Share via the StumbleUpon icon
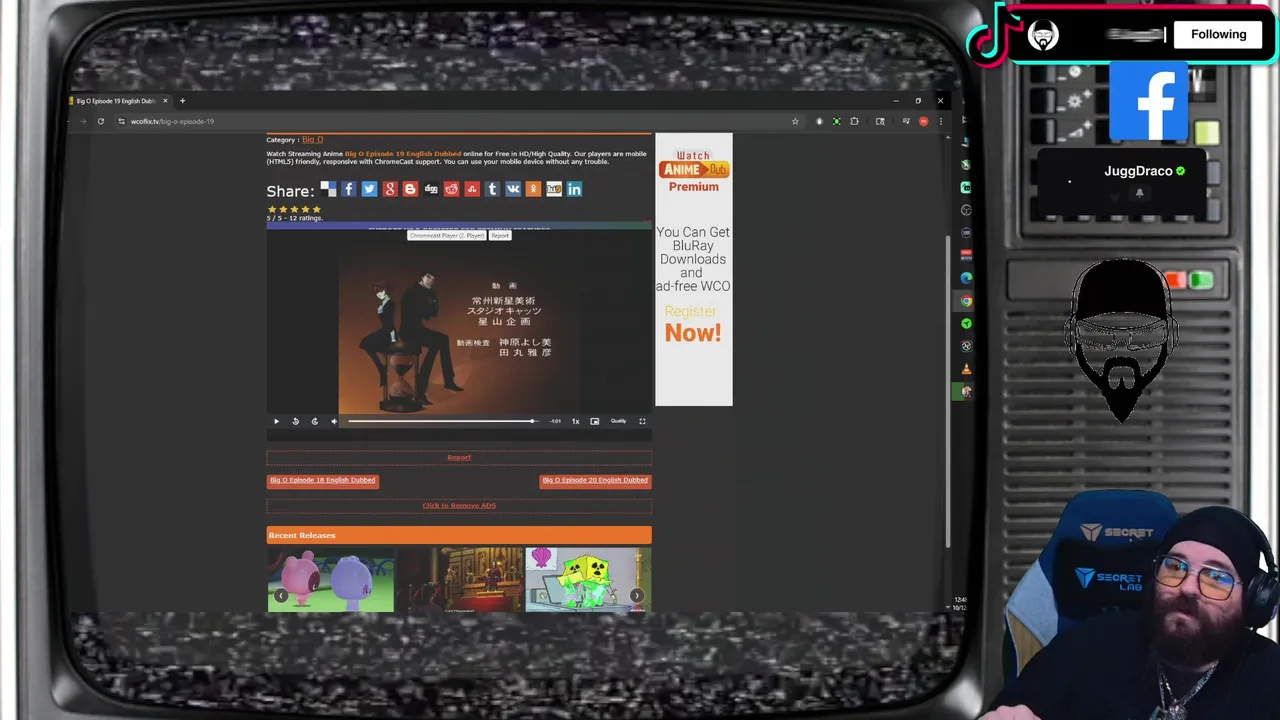The image size is (1280, 720). tap(472, 189)
